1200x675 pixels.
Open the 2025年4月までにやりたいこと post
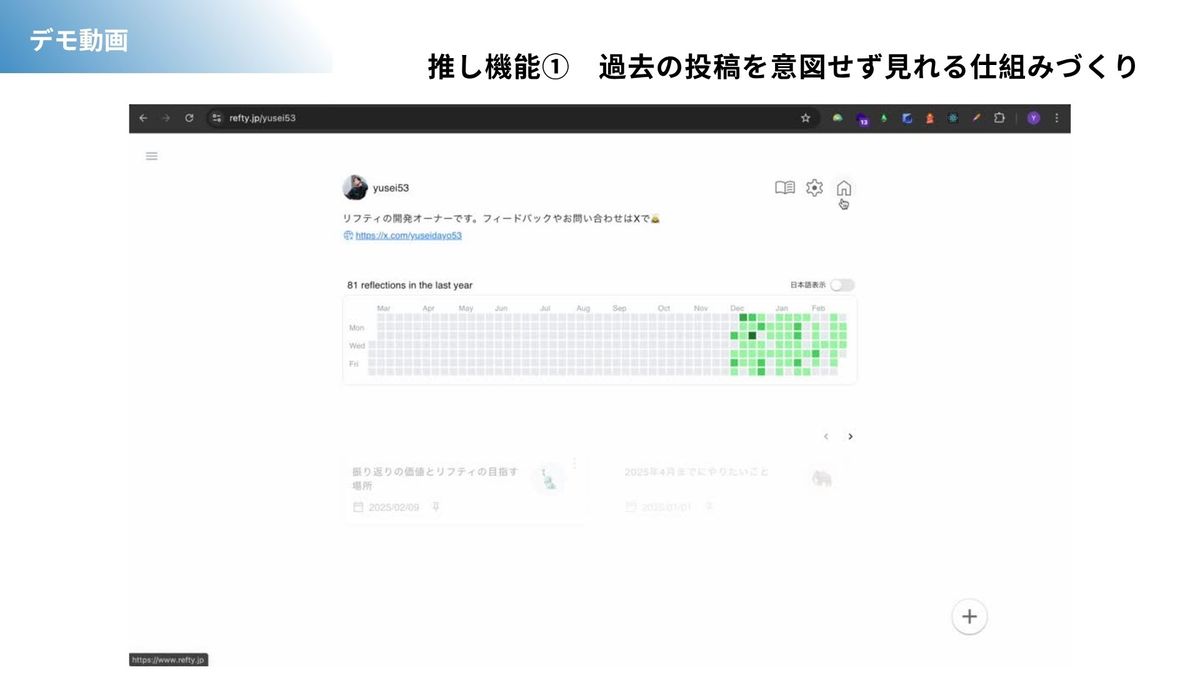(x=697, y=472)
